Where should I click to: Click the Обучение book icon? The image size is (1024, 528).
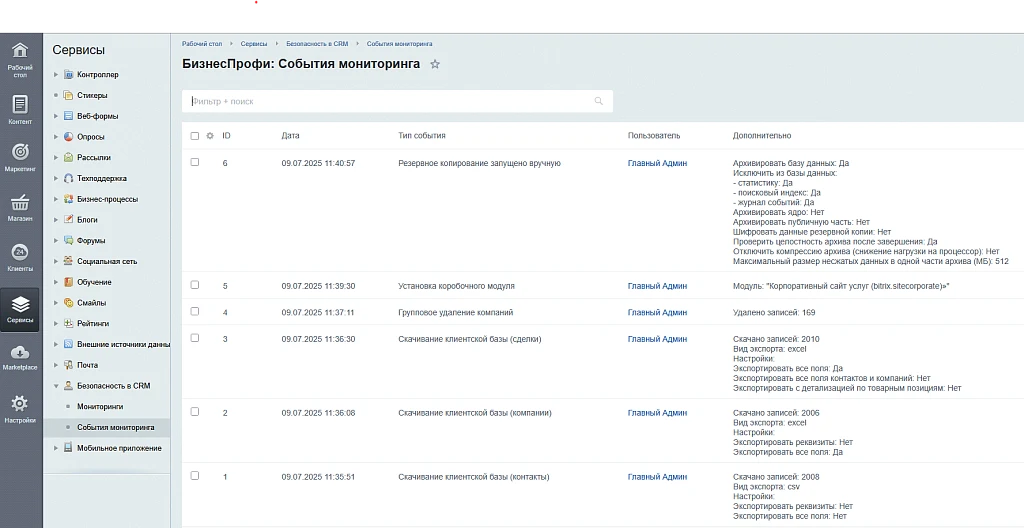tap(69, 282)
